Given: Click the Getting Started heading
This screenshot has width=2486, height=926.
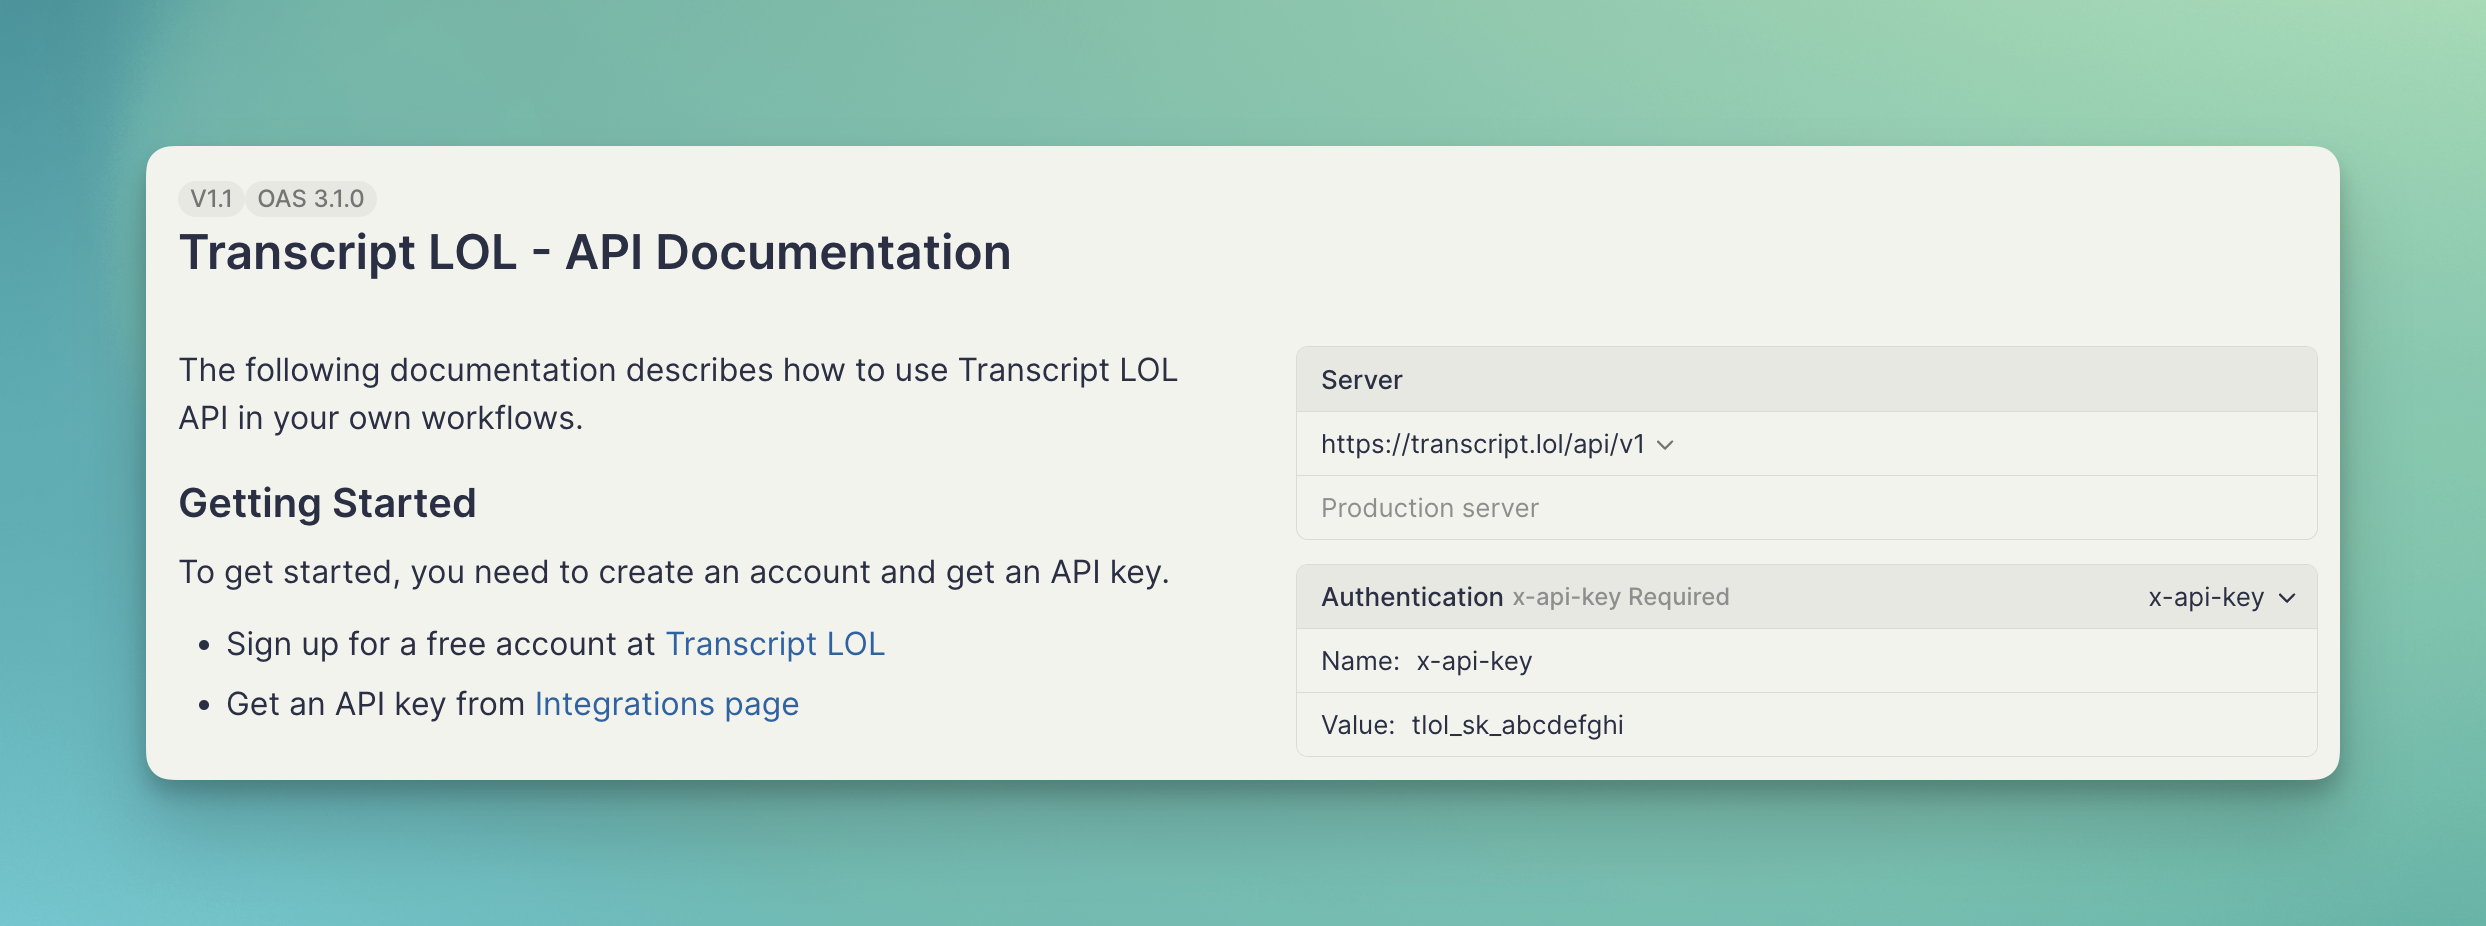Looking at the screenshot, I should pos(327,503).
